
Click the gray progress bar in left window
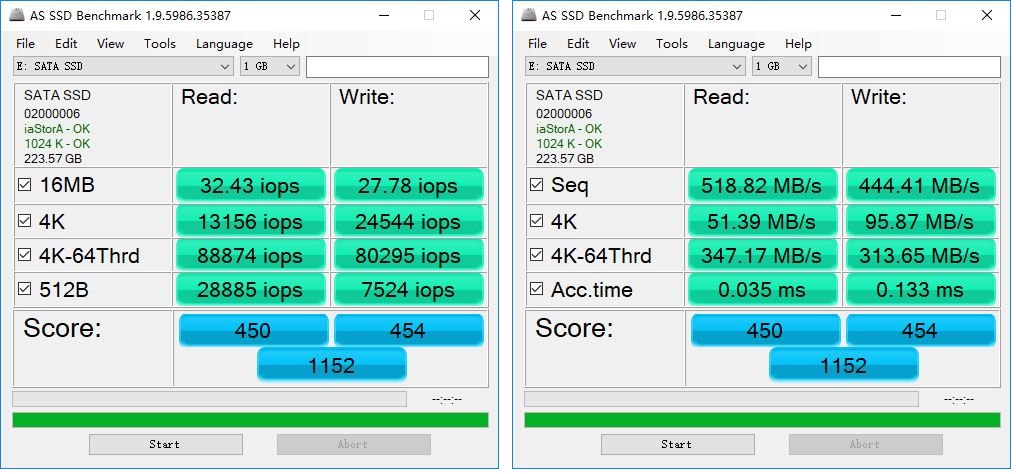(209, 398)
